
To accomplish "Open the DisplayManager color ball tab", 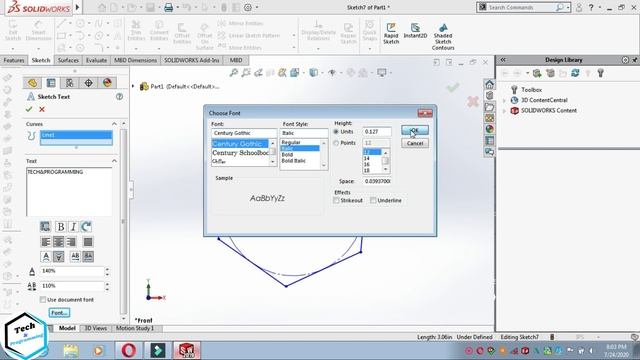I will pyautogui.click(x=107, y=83).
